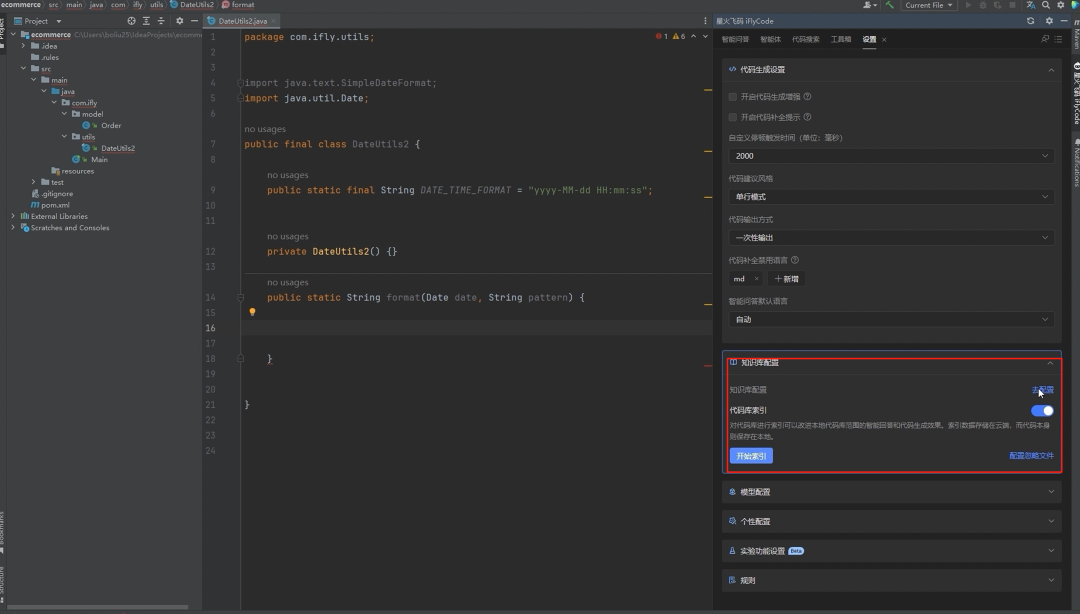The image size is (1080, 614).
Task: Enable 开启代码生成增强 checkbox
Action: point(733,97)
